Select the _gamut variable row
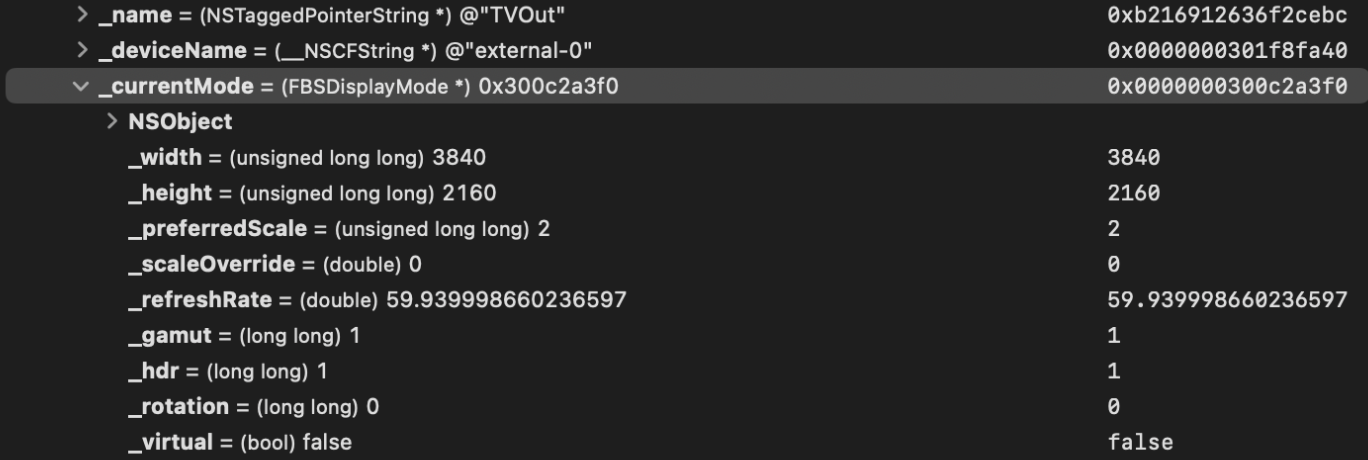Screen dimensions: 1368x460 (x=244, y=336)
